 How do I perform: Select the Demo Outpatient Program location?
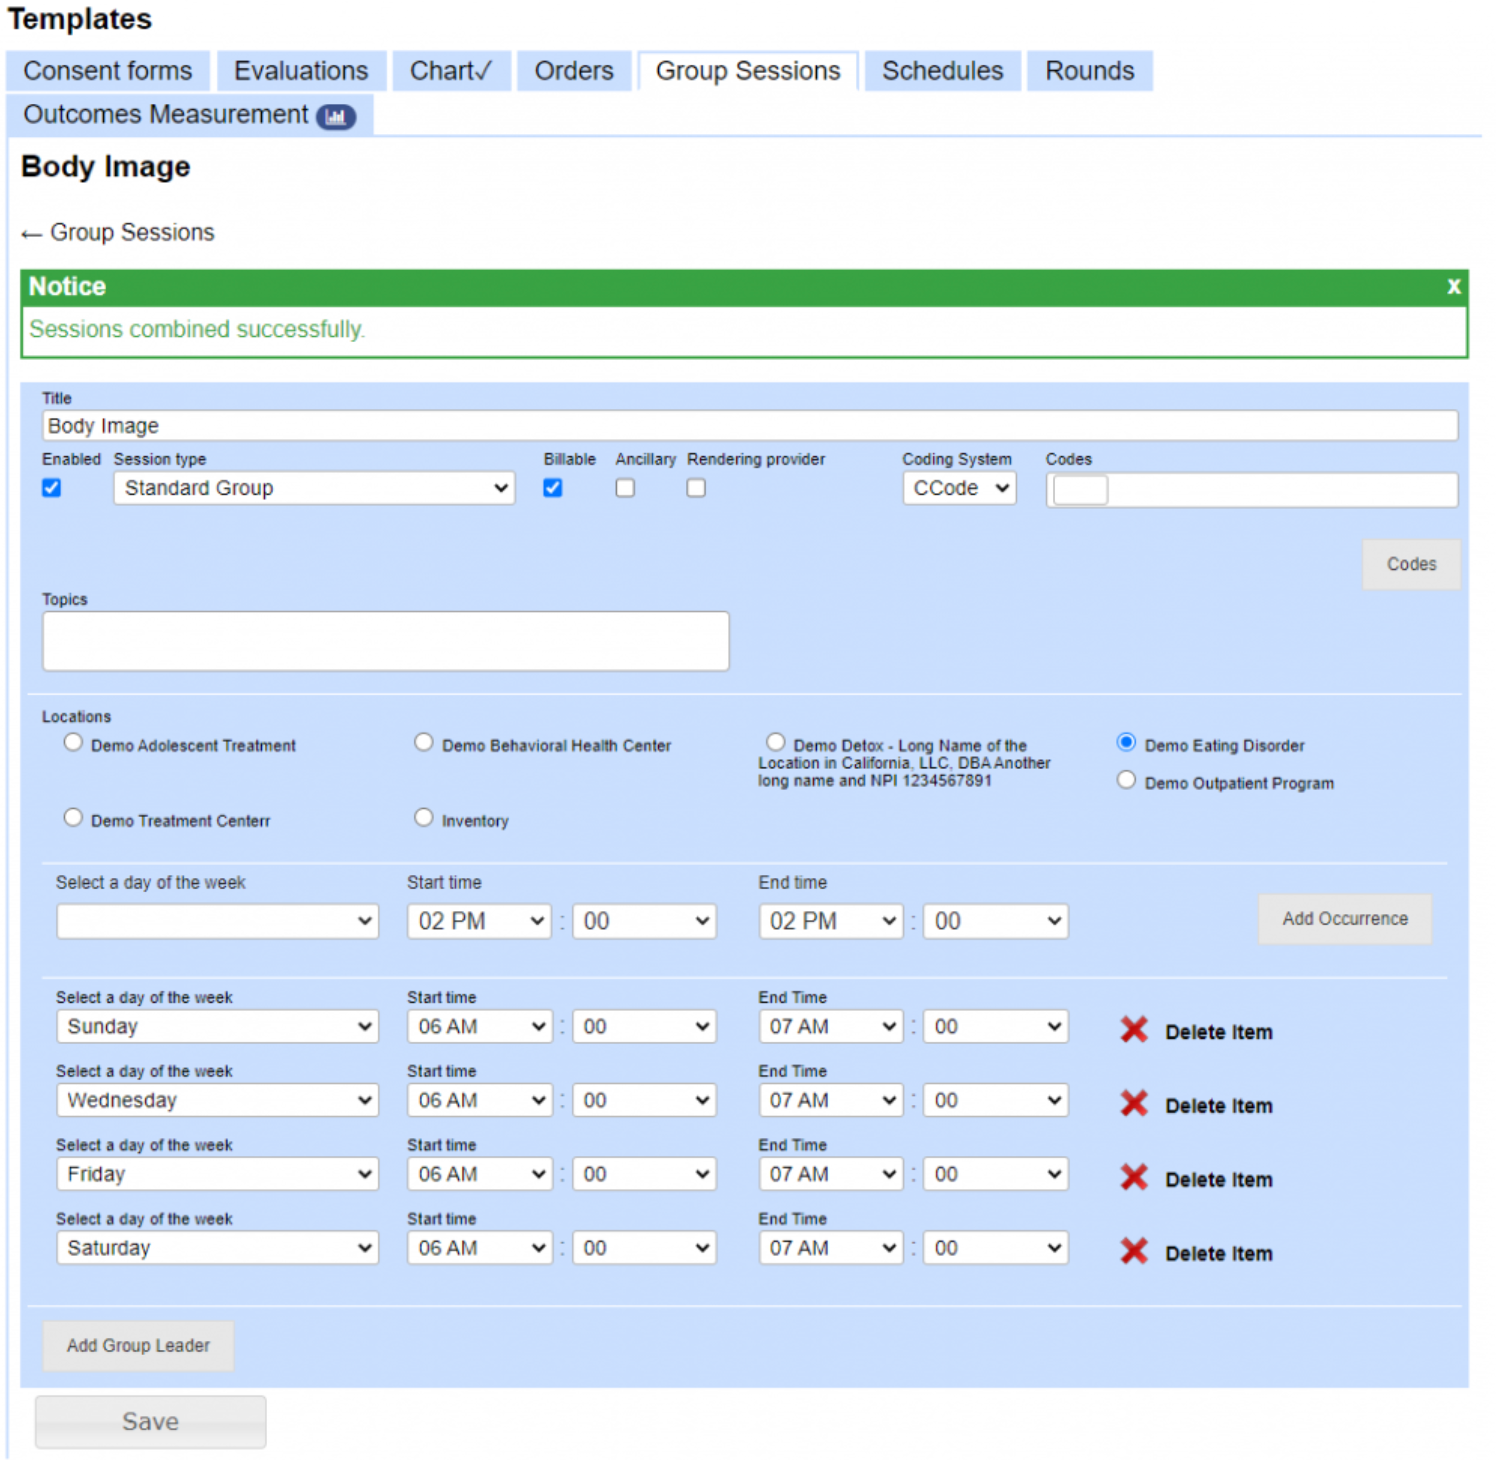pos(1126,779)
